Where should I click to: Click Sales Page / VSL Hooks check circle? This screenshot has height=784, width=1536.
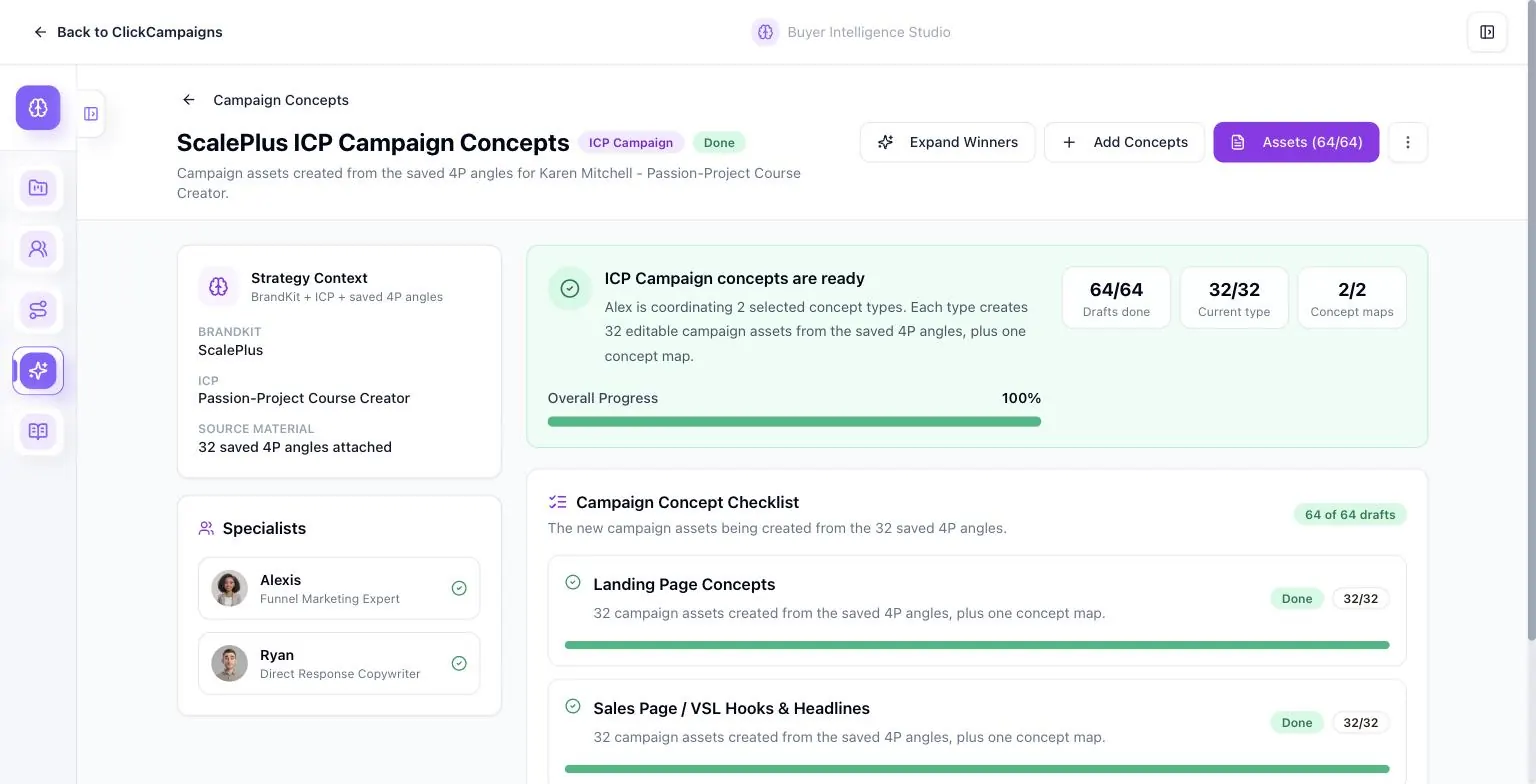573,706
